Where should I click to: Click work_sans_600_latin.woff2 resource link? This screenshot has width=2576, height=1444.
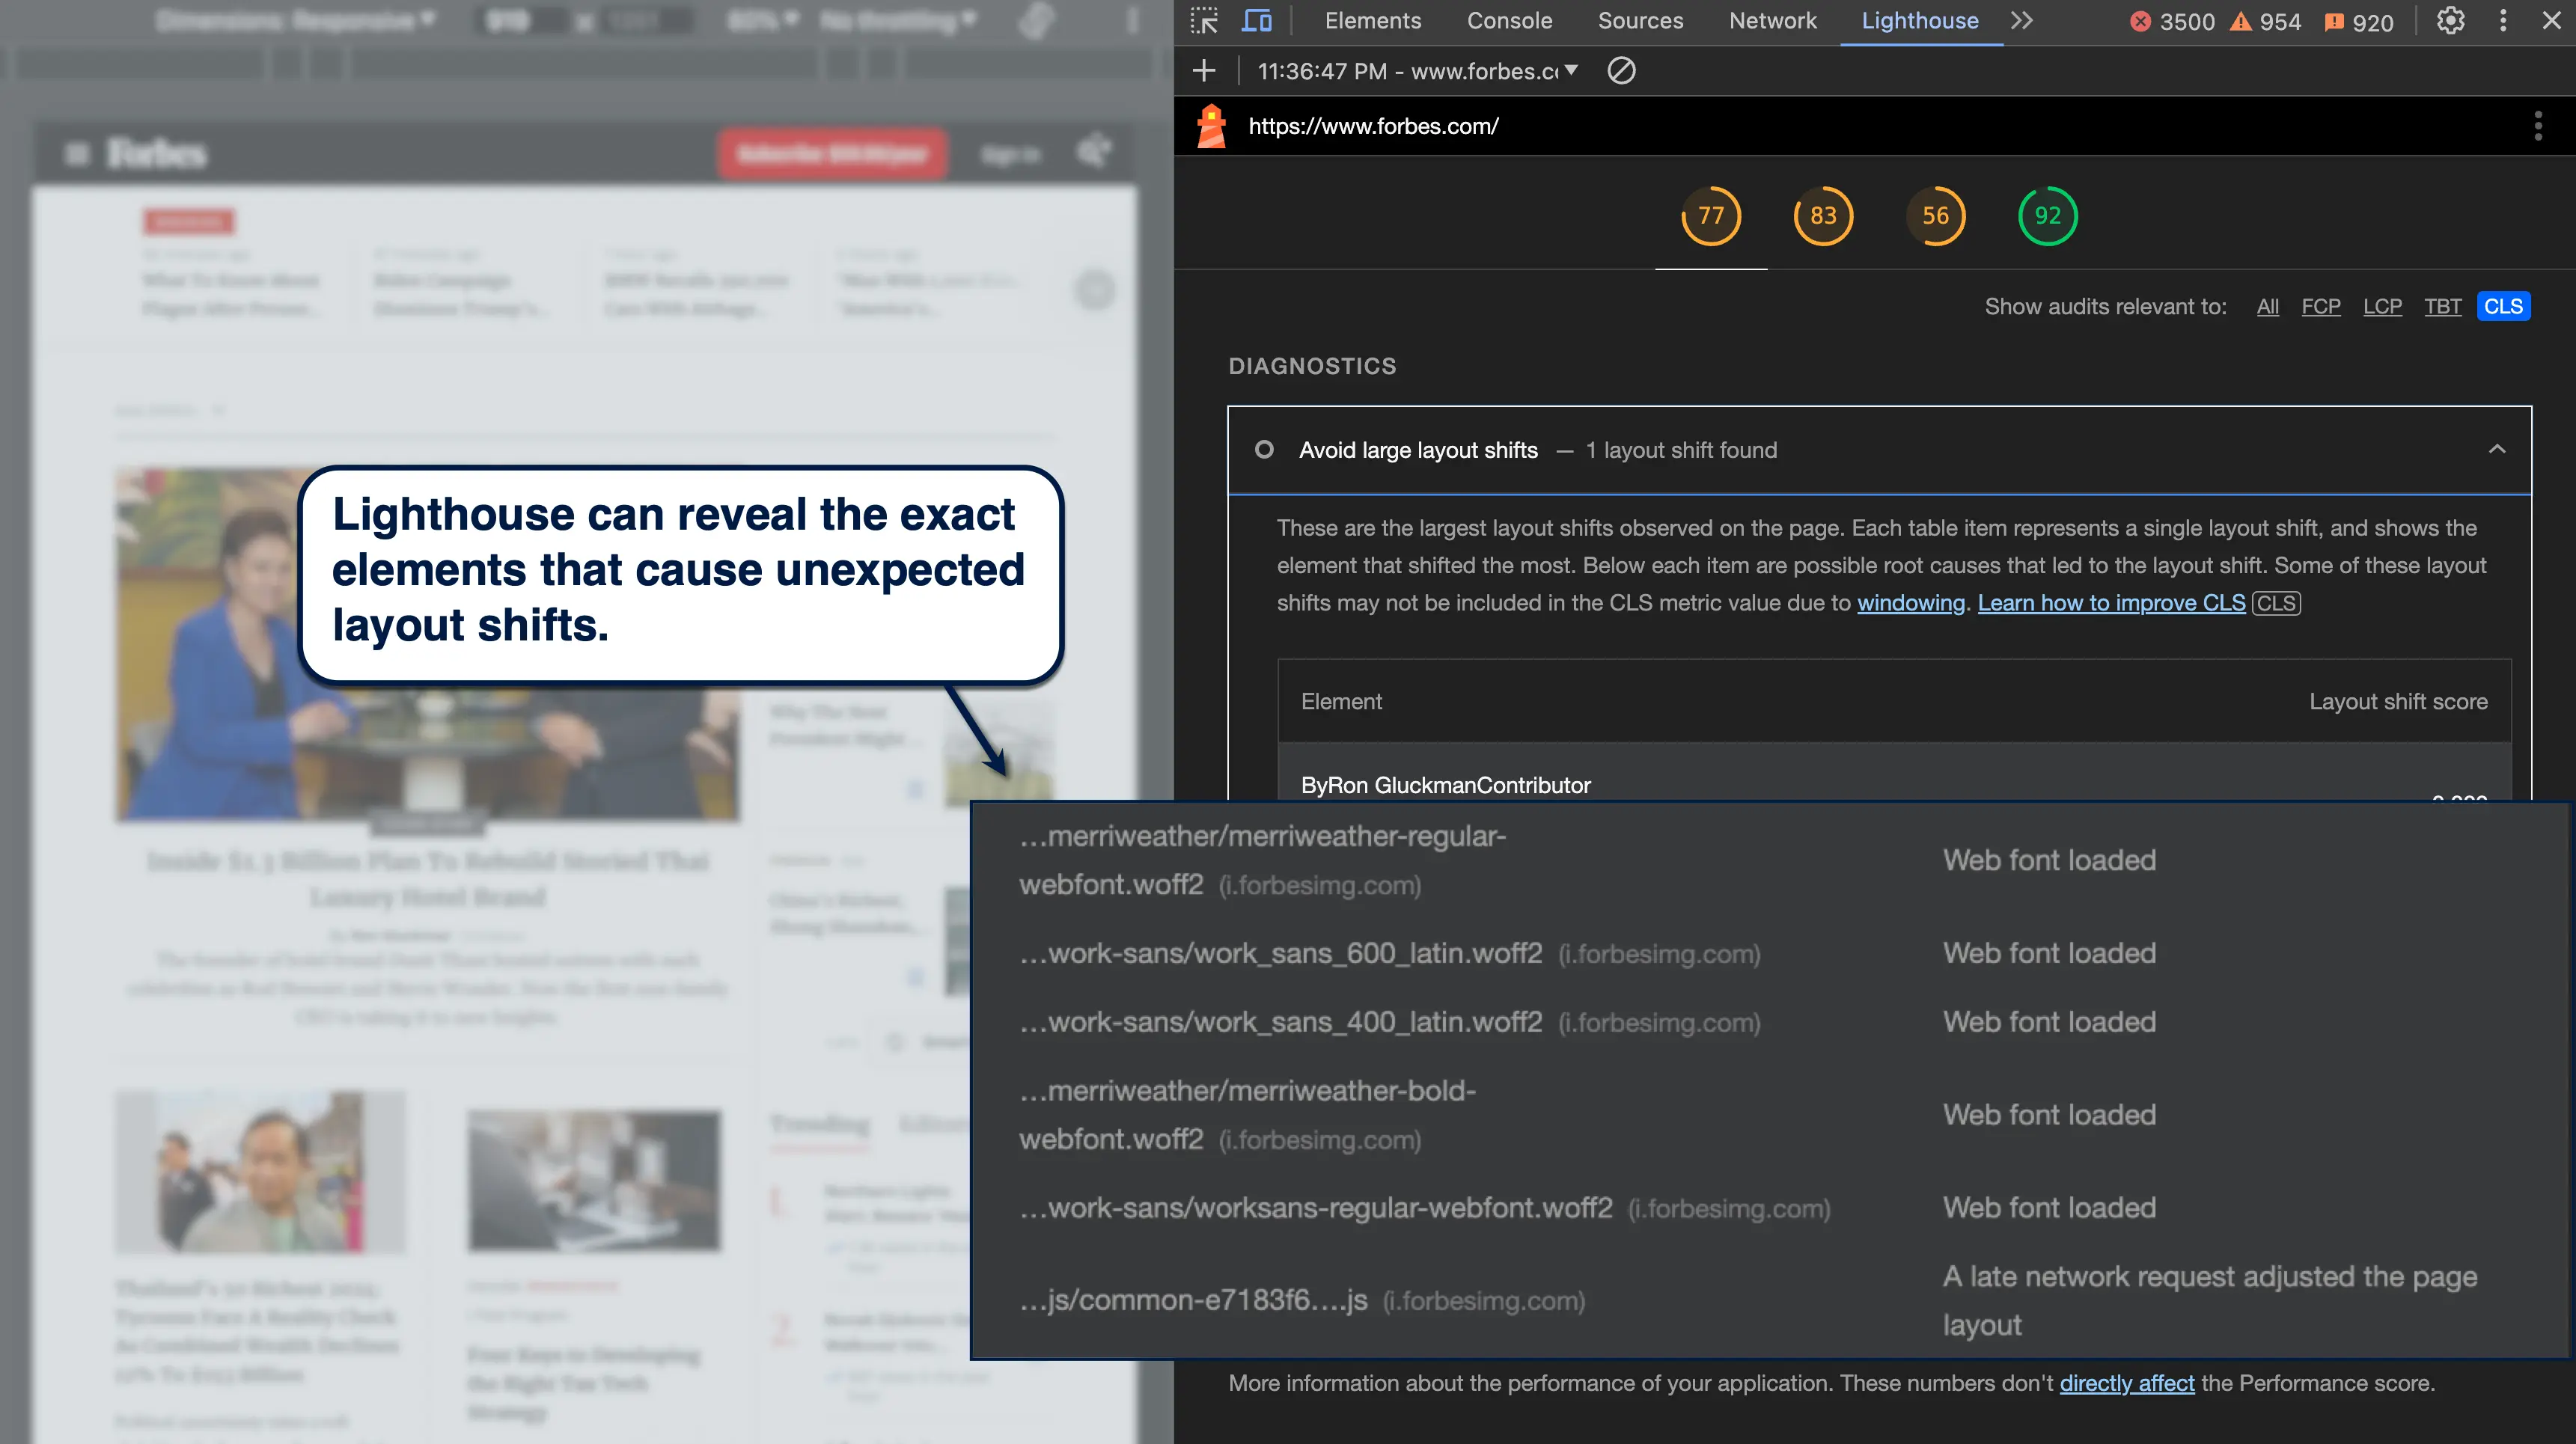[1280, 953]
